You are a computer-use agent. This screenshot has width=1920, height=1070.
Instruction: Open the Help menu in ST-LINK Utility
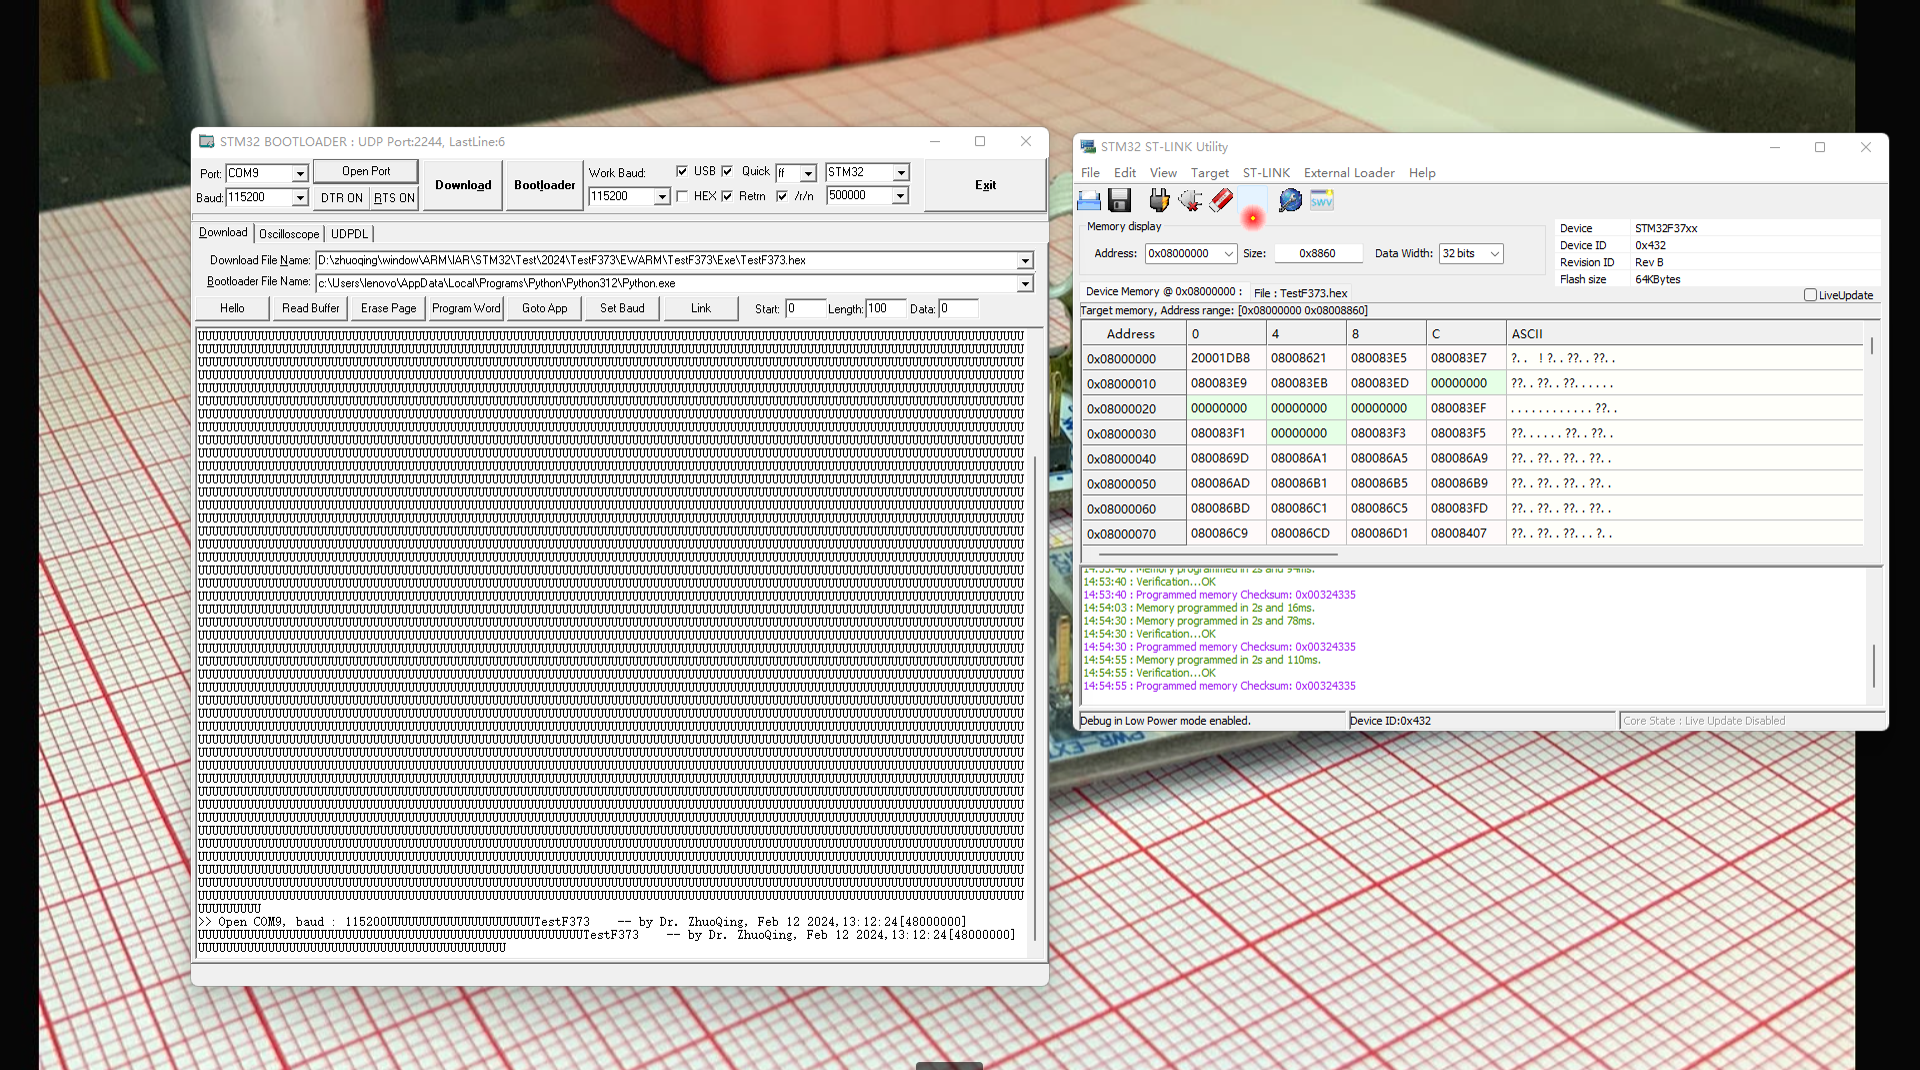[x=1422, y=173]
